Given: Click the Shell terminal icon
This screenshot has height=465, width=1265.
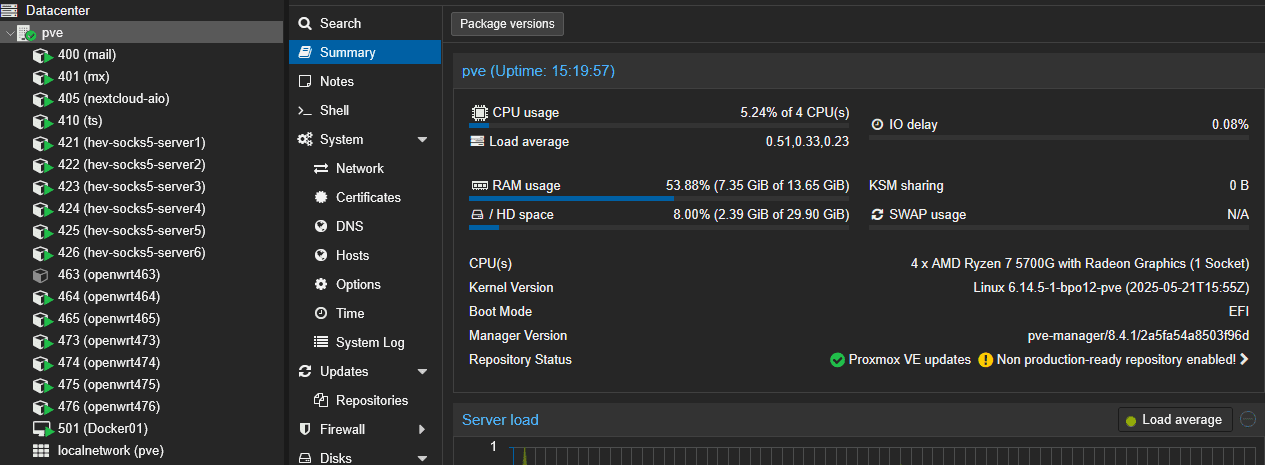Looking at the screenshot, I should tap(305, 110).
